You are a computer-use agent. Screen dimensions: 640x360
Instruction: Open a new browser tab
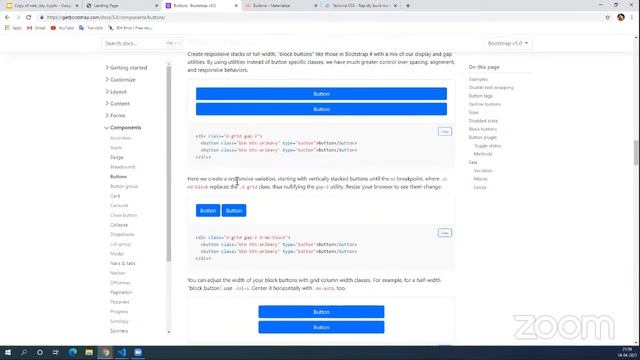tap(408, 6)
